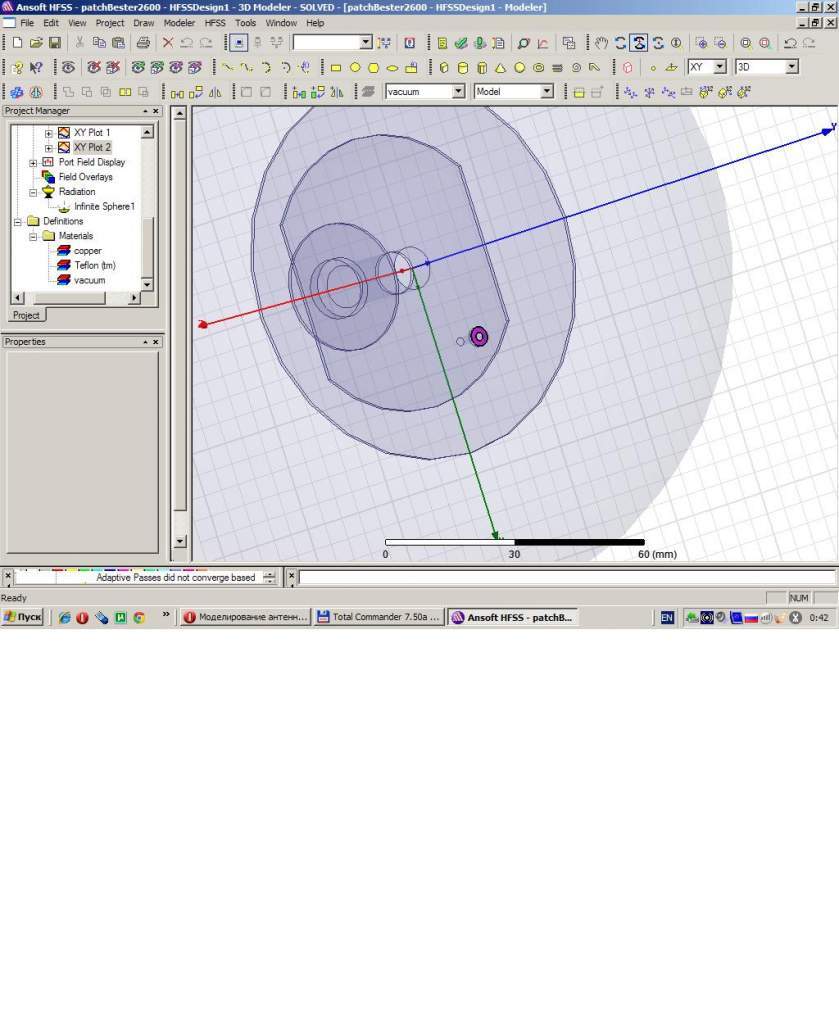The image size is (839, 1024).
Task: Click the copper material icon
Action: click(64, 251)
